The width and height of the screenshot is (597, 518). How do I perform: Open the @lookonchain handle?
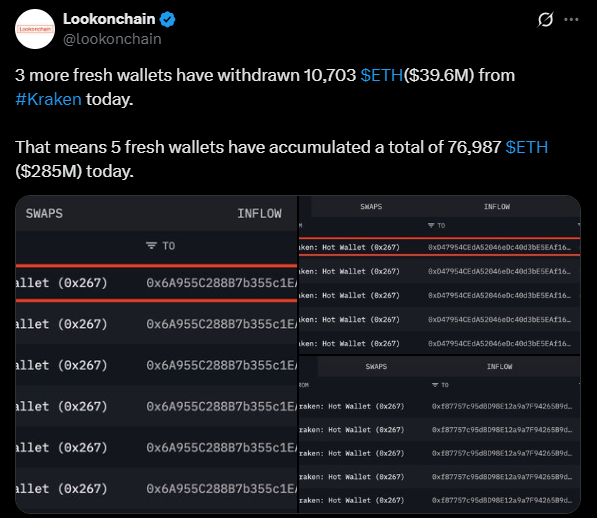[x=112, y=39]
